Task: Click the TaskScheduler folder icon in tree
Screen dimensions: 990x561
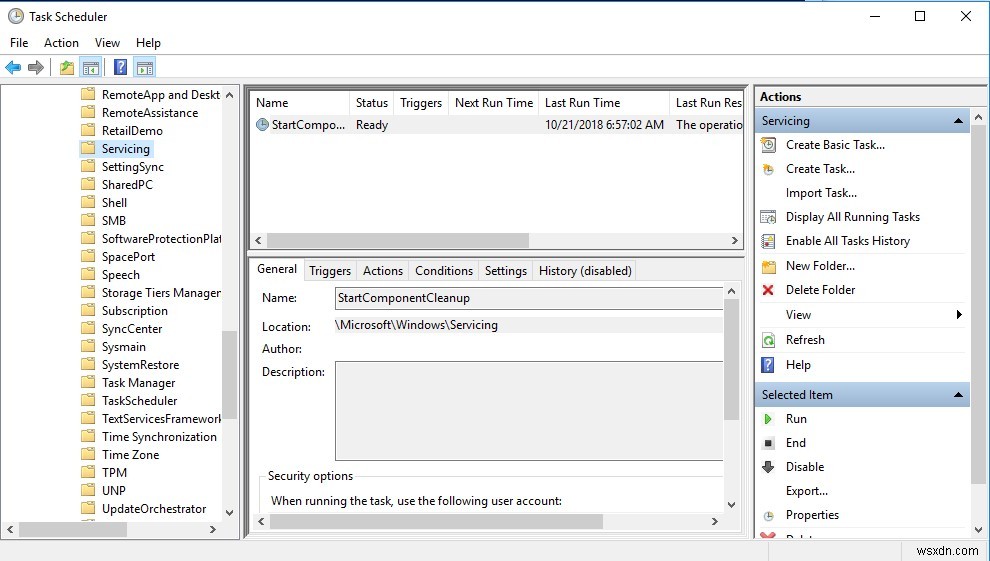Action: coord(88,401)
